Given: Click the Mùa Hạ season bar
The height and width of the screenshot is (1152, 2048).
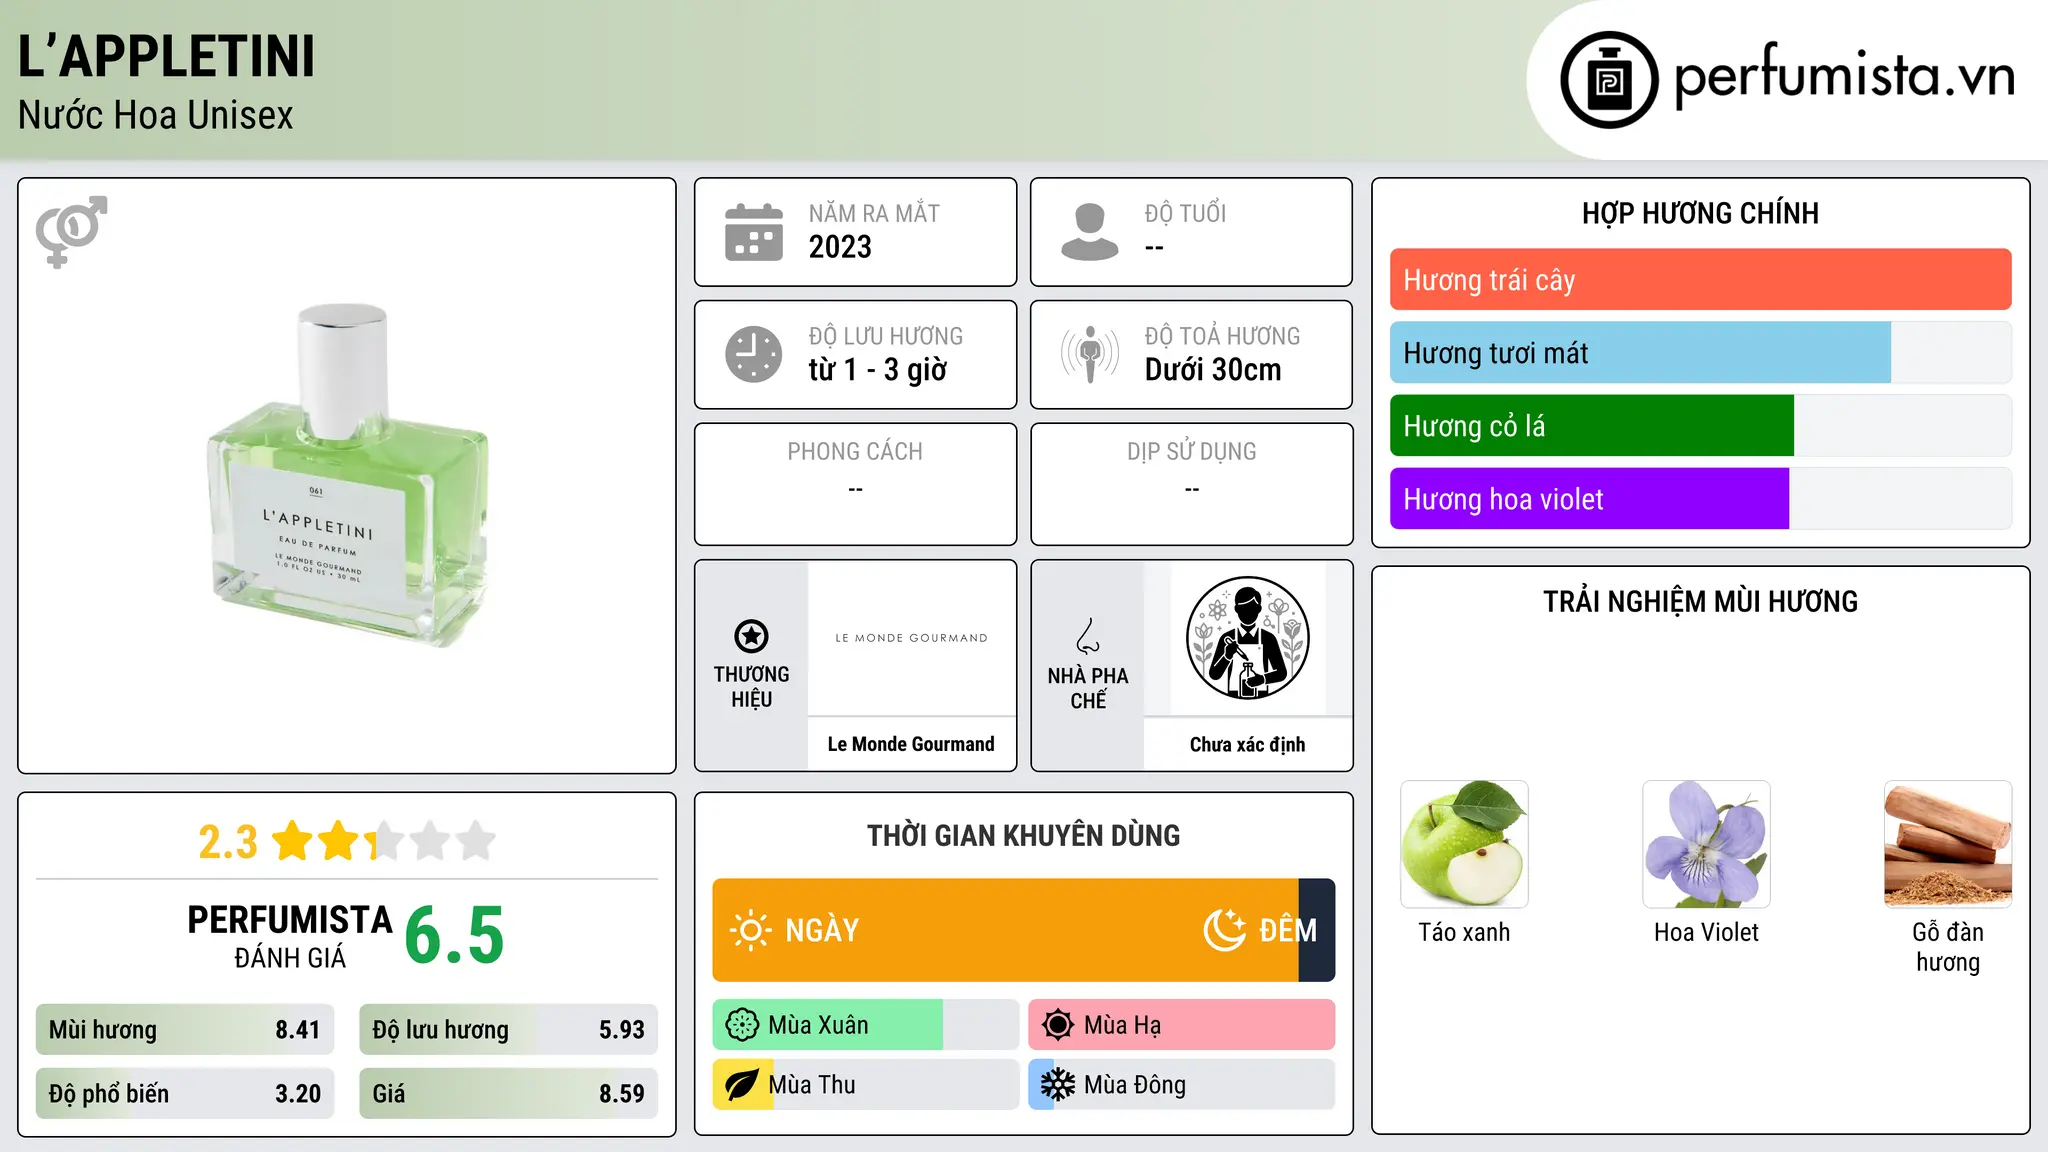Looking at the screenshot, I should tap(1181, 1025).
